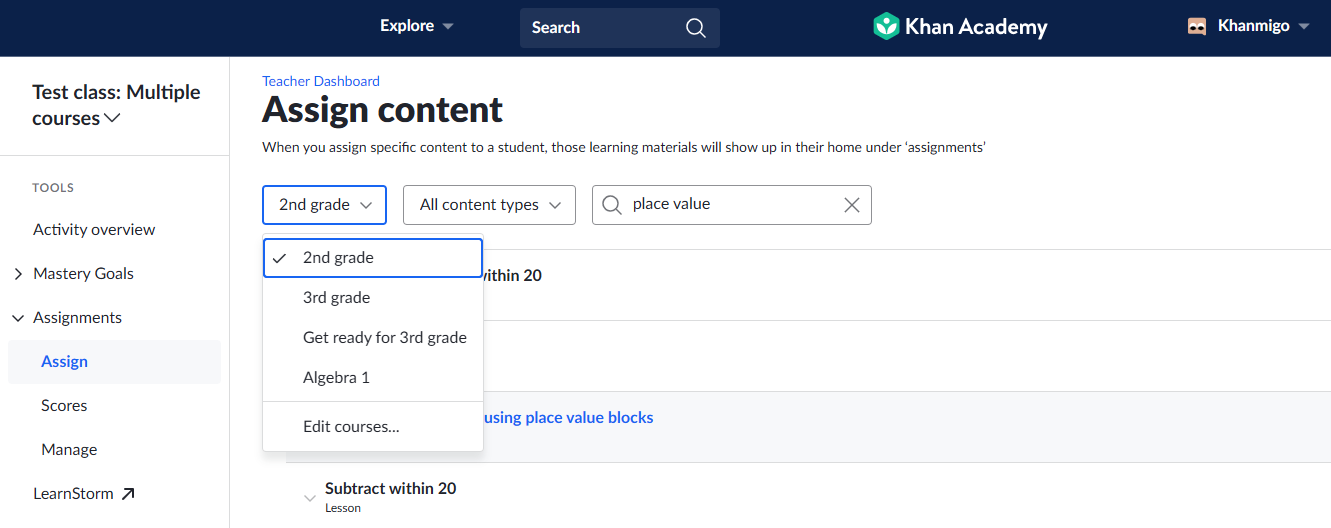Open the Explore dropdown menu

pyautogui.click(x=417, y=26)
